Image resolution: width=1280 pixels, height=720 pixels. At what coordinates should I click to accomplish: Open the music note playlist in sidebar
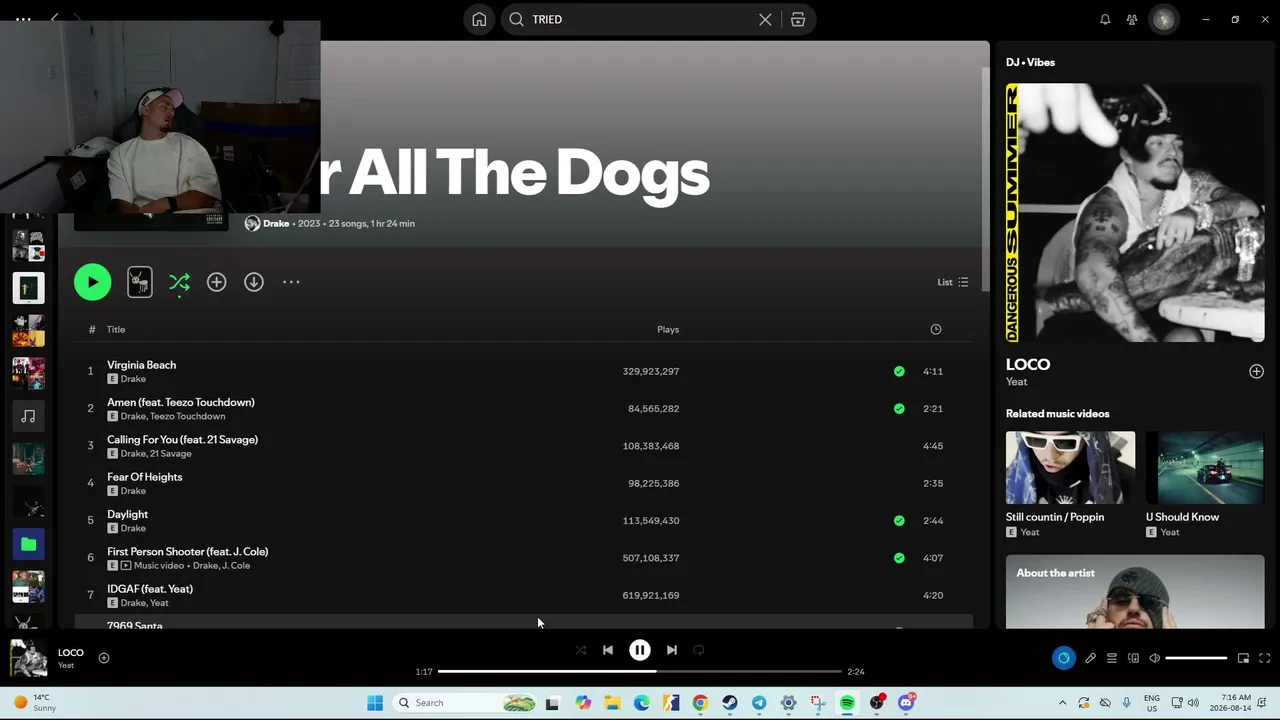click(x=28, y=416)
